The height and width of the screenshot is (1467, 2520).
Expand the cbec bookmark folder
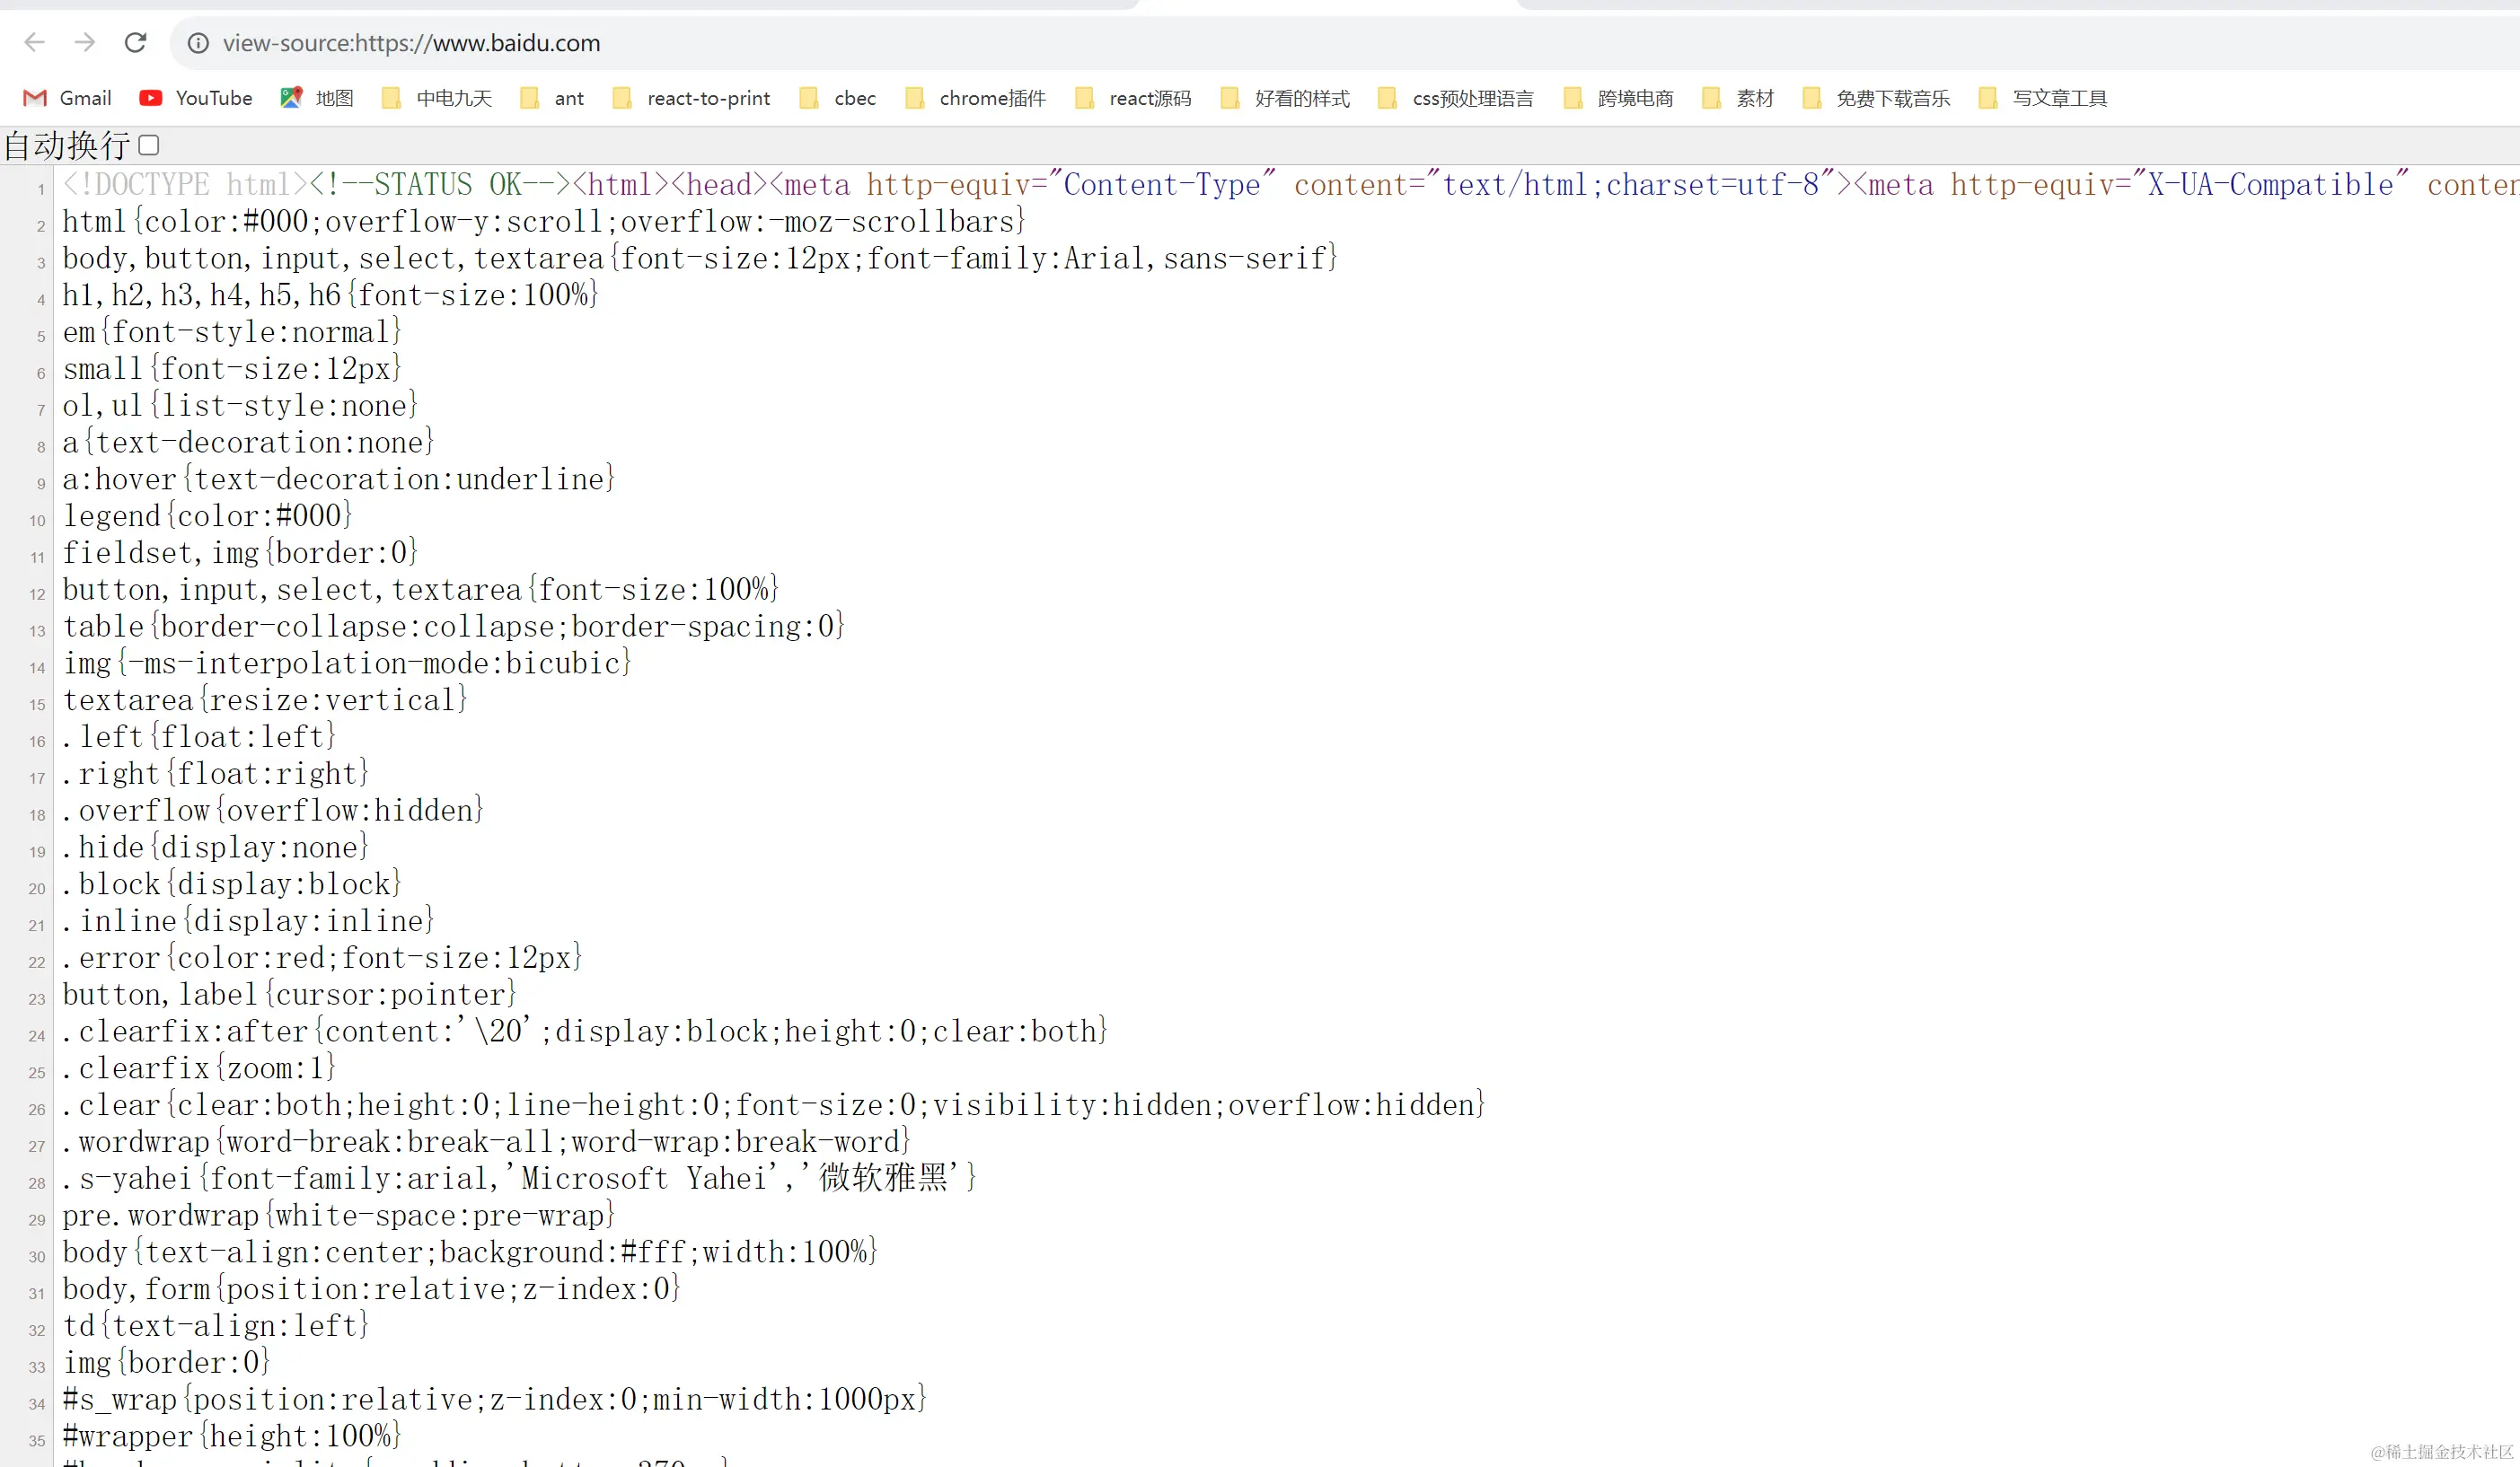(x=838, y=98)
